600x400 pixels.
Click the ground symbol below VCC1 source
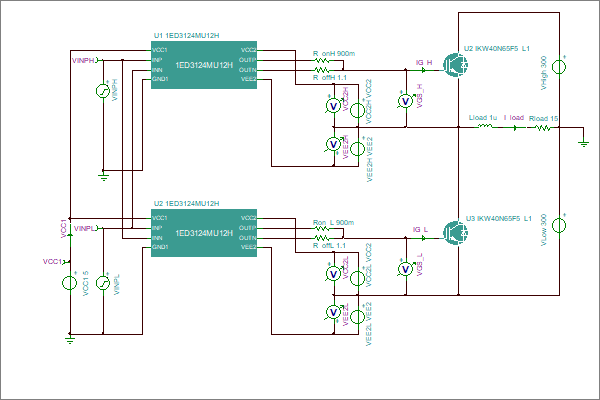pos(70,340)
